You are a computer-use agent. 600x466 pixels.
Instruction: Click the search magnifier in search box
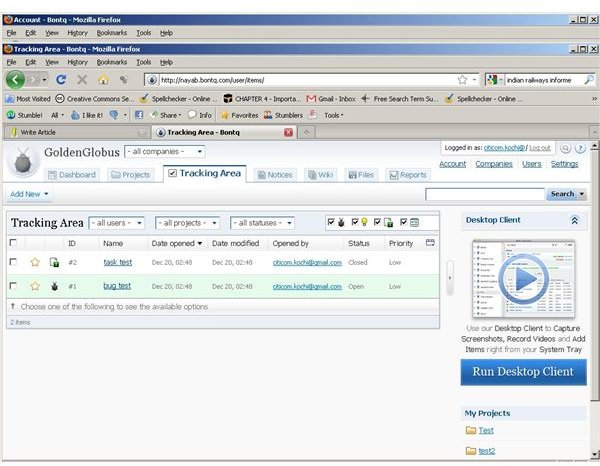coord(589,80)
